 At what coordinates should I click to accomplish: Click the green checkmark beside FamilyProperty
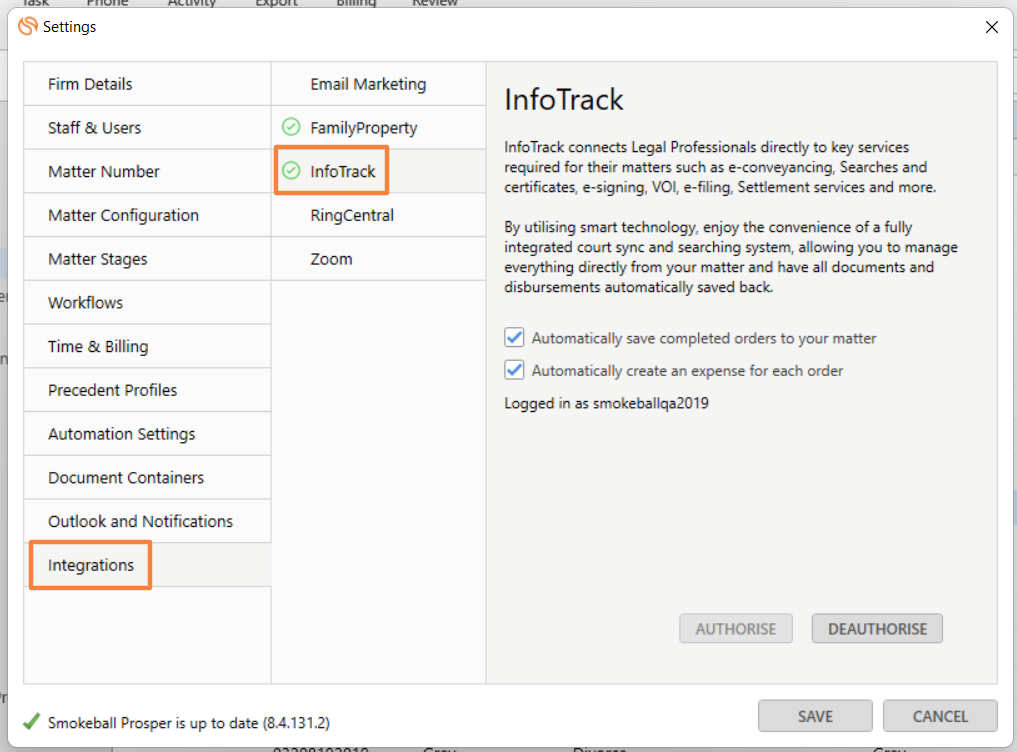coord(291,128)
